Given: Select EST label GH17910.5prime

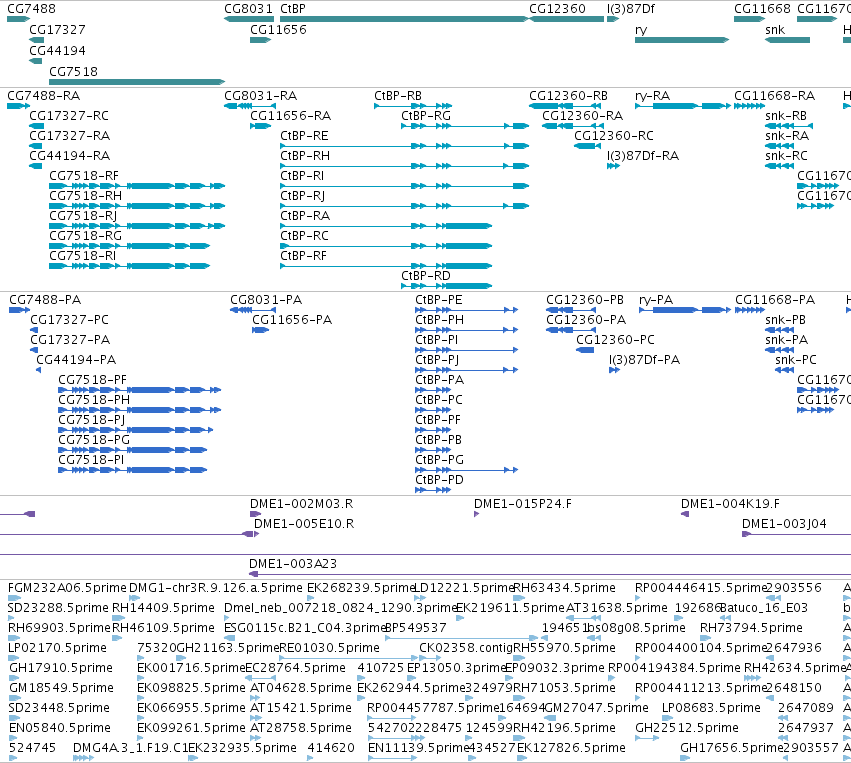Looking at the screenshot, I should [x=61, y=668].
